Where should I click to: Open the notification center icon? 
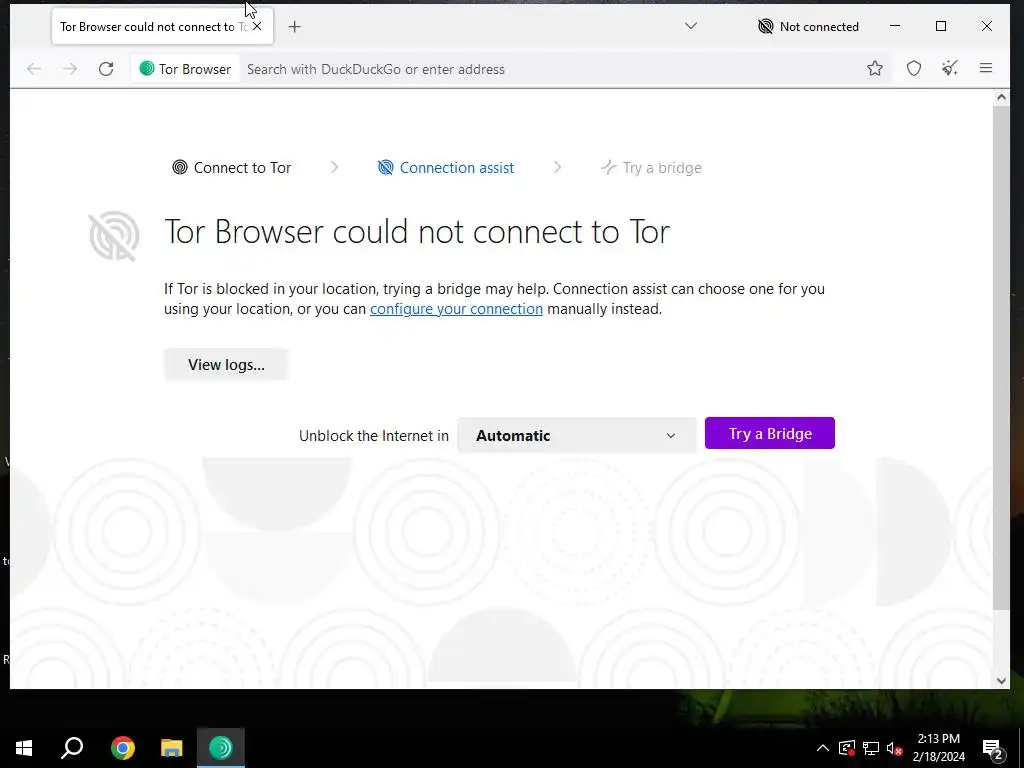(x=993, y=748)
